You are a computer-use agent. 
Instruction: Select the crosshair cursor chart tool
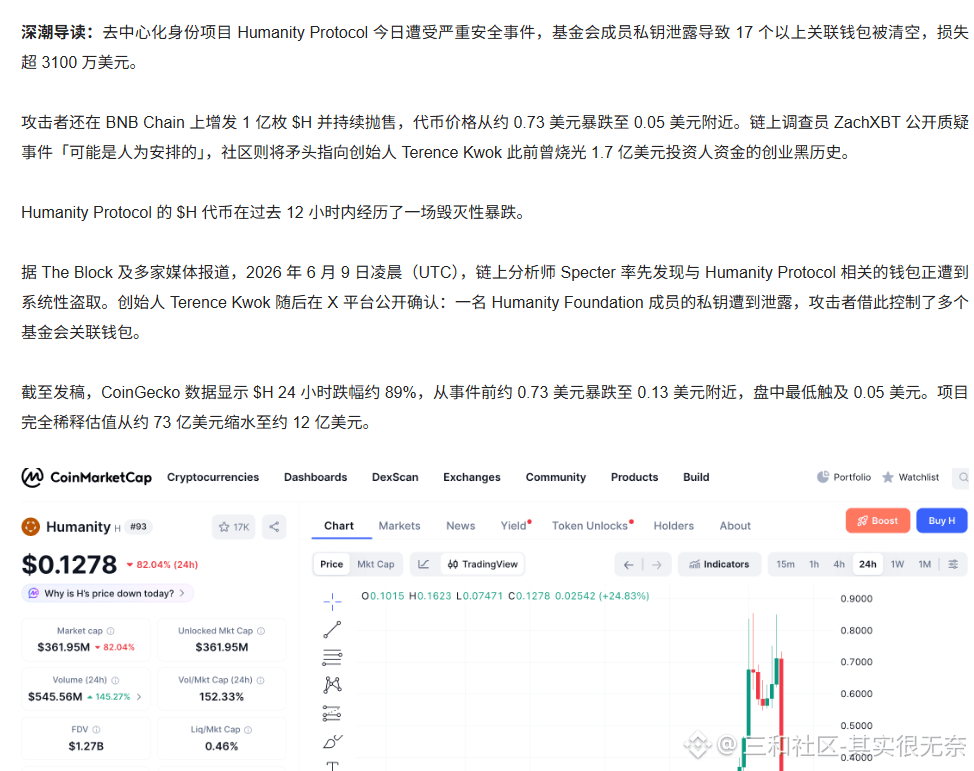[x=332, y=601]
